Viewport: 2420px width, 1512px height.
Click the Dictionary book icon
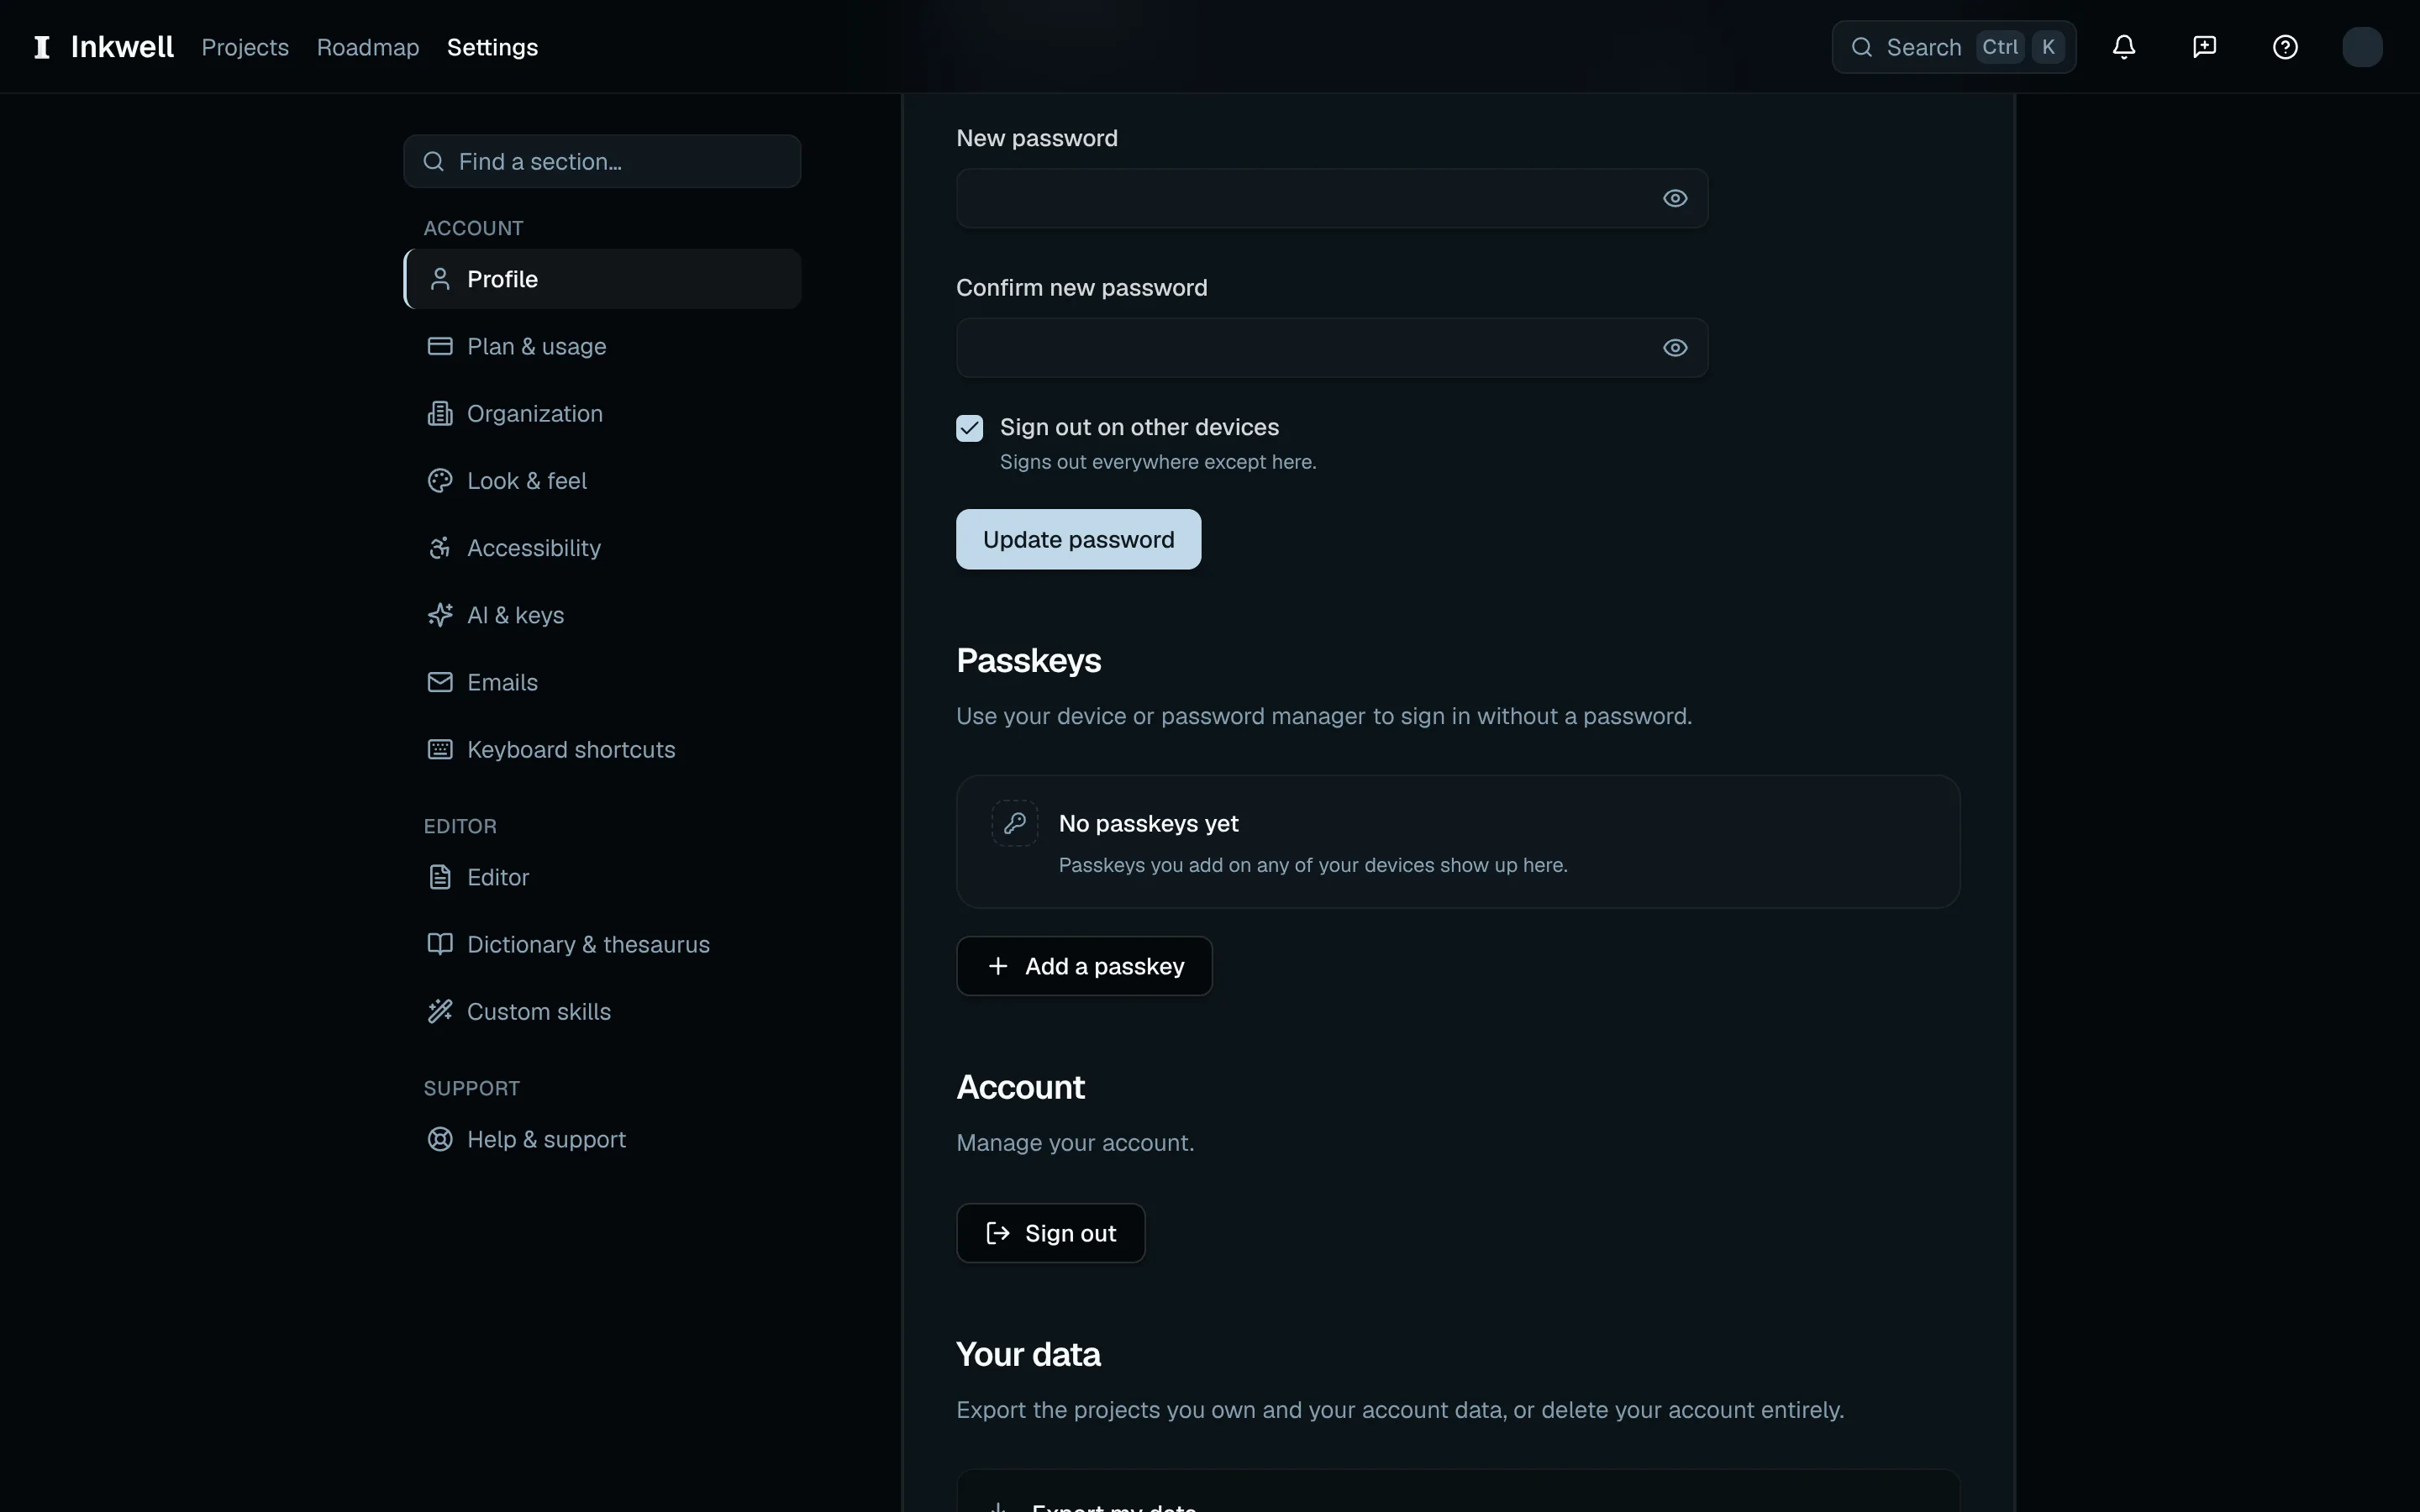[440, 944]
